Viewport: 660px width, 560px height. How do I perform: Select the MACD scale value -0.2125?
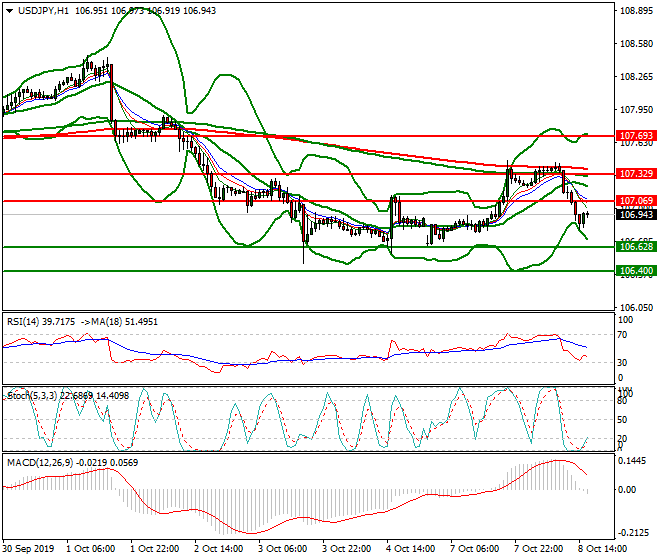(x=633, y=533)
